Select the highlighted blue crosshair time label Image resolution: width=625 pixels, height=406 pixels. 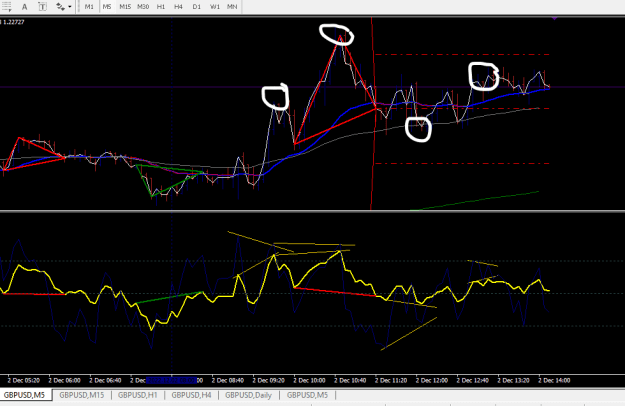(x=171, y=380)
